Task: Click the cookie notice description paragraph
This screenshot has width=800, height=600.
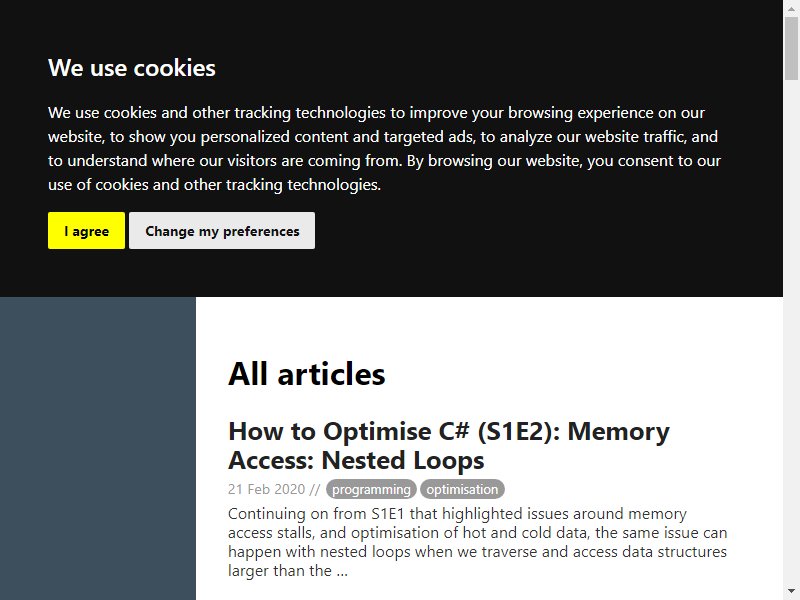Action: pos(384,148)
